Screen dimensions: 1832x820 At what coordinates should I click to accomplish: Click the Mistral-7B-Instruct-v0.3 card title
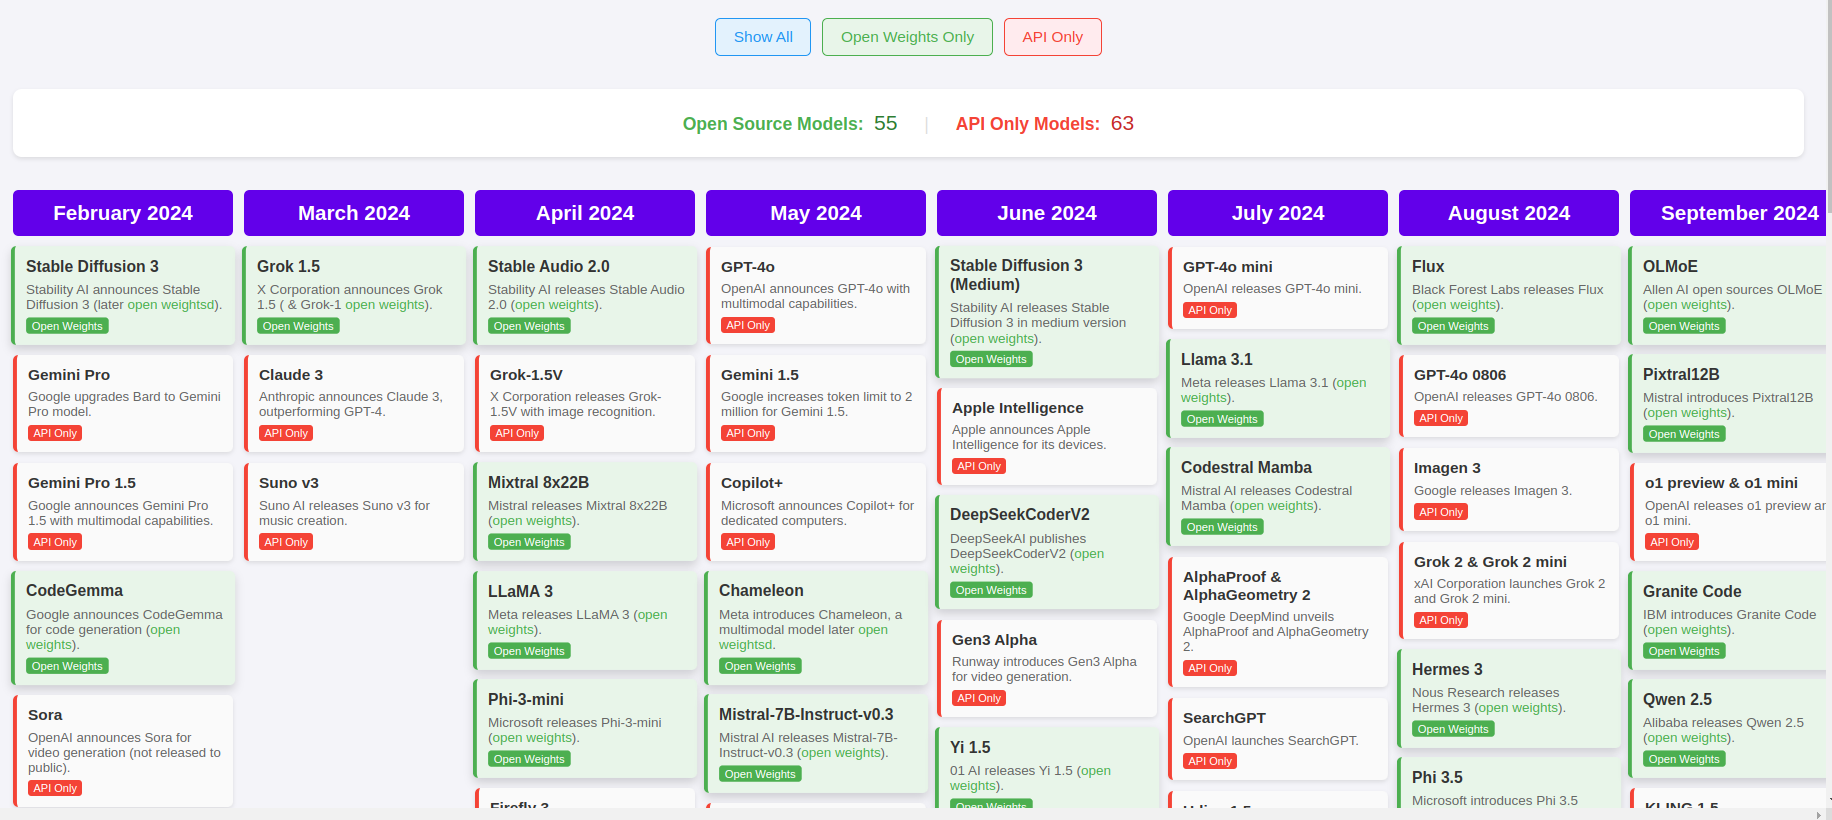(x=806, y=714)
